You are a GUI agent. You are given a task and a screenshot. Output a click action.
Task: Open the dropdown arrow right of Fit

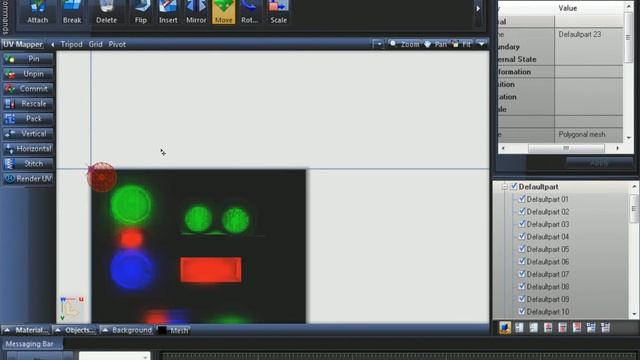[481, 44]
